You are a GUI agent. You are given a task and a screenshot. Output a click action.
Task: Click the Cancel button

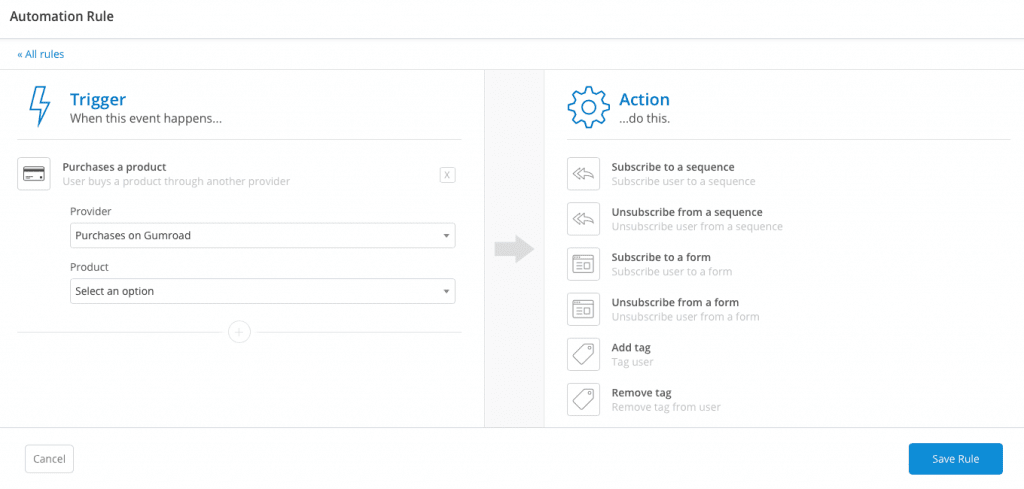coord(49,459)
